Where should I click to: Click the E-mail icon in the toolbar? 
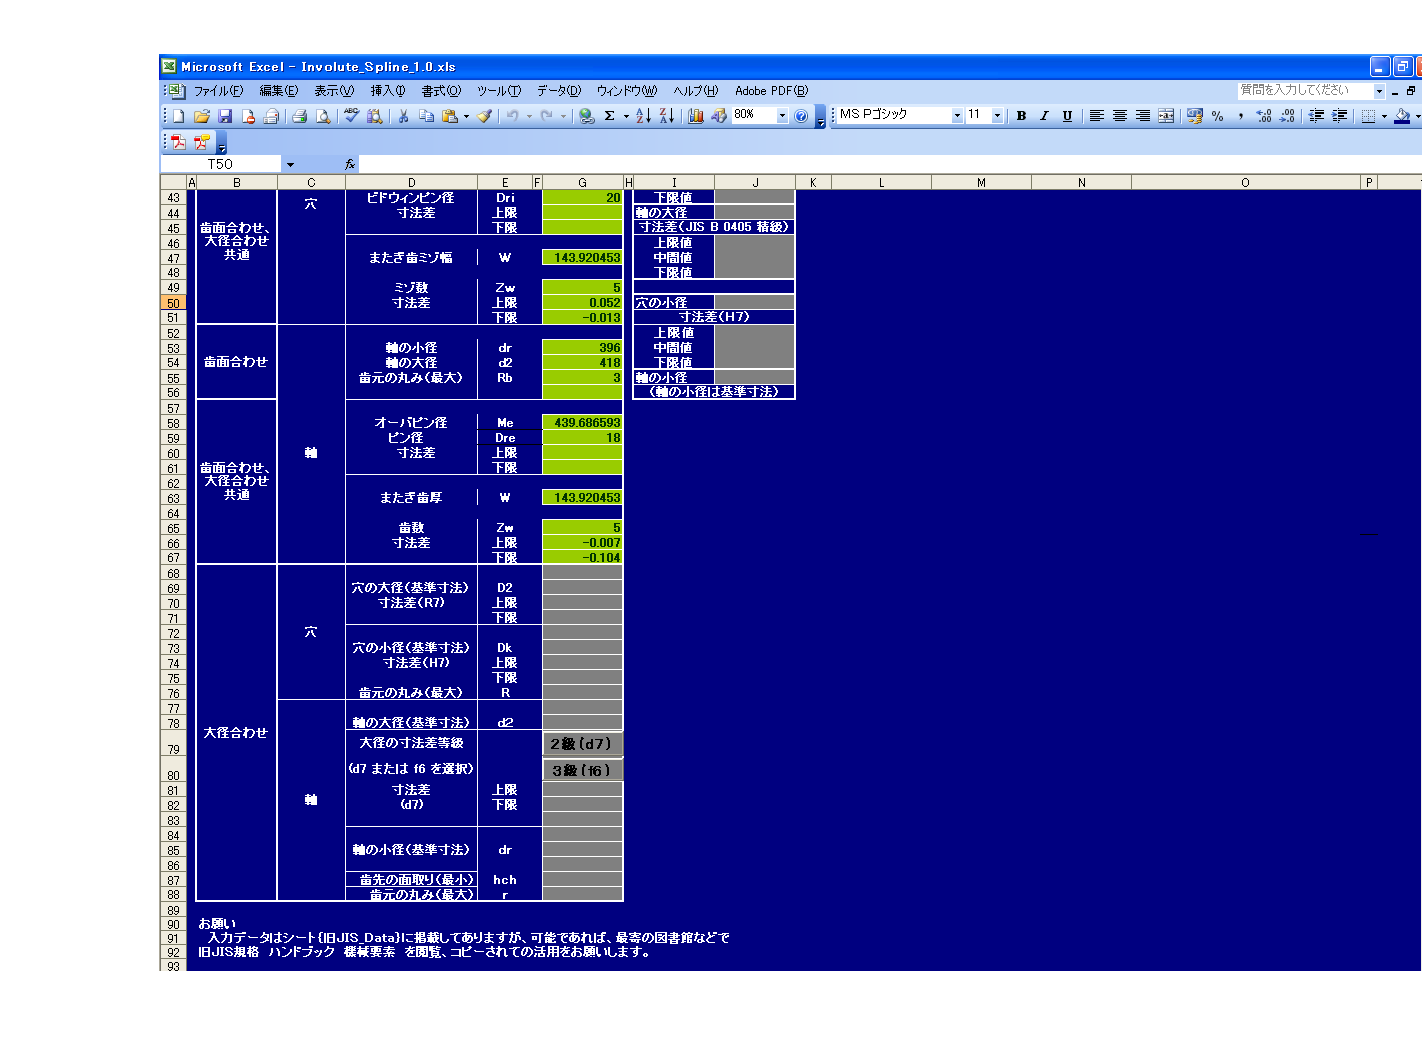tap(270, 116)
